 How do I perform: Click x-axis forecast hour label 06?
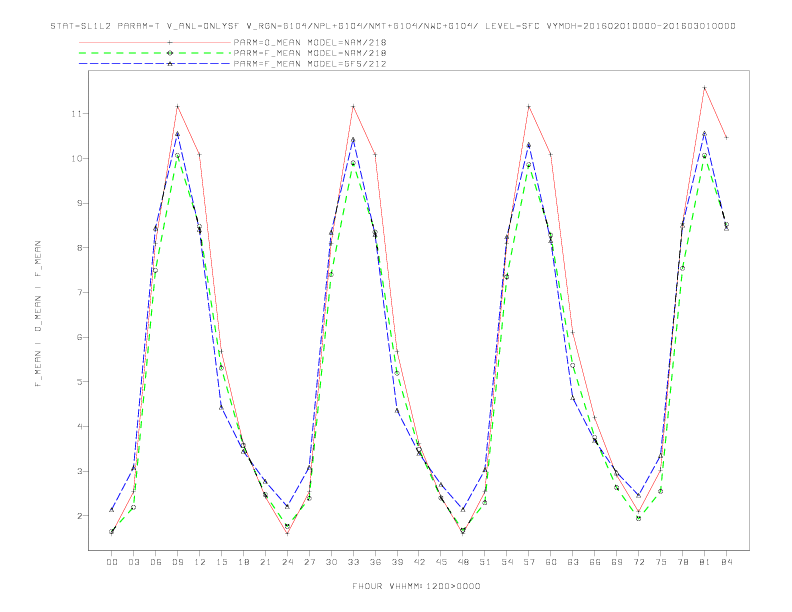point(156,562)
